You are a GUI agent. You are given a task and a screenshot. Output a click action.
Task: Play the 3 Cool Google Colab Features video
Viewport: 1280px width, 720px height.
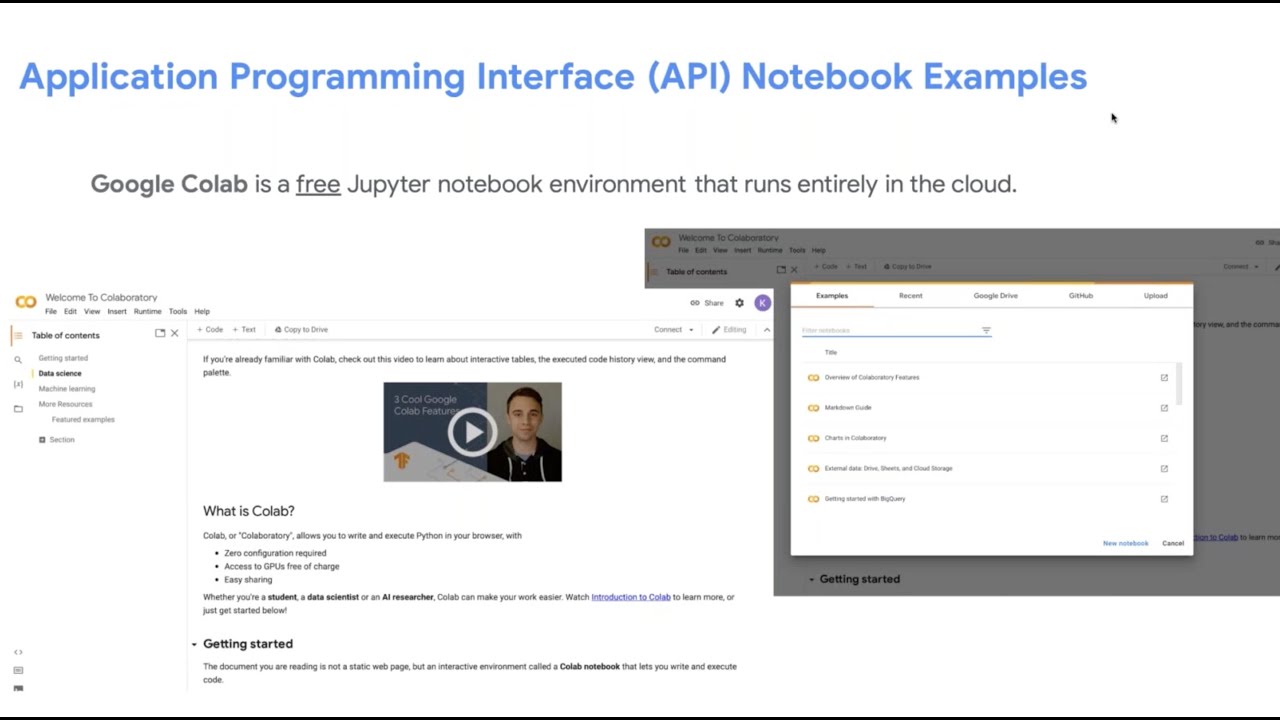472,432
